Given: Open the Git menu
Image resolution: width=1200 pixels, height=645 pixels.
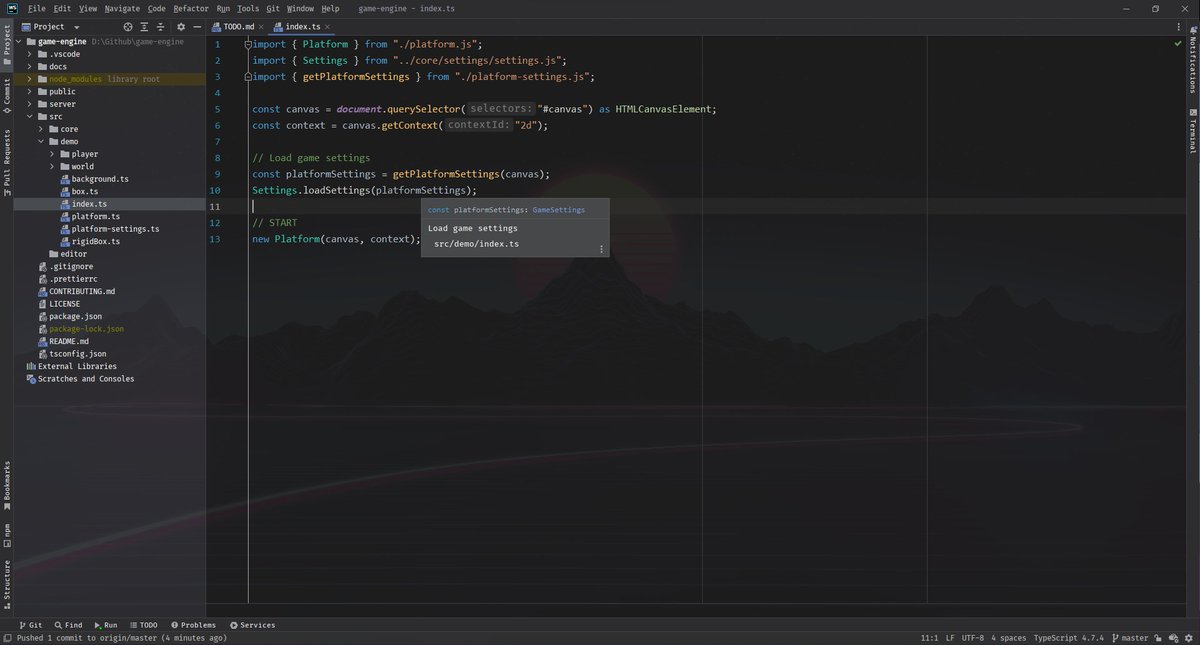Looking at the screenshot, I should [x=272, y=8].
